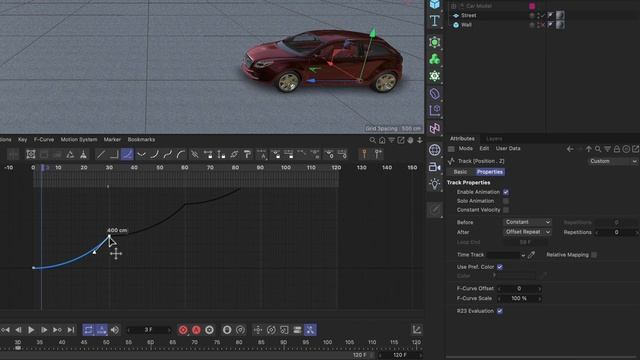Click the 400 cm keyframe on the curve
The image size is (640, 360).
pos(109,236)
